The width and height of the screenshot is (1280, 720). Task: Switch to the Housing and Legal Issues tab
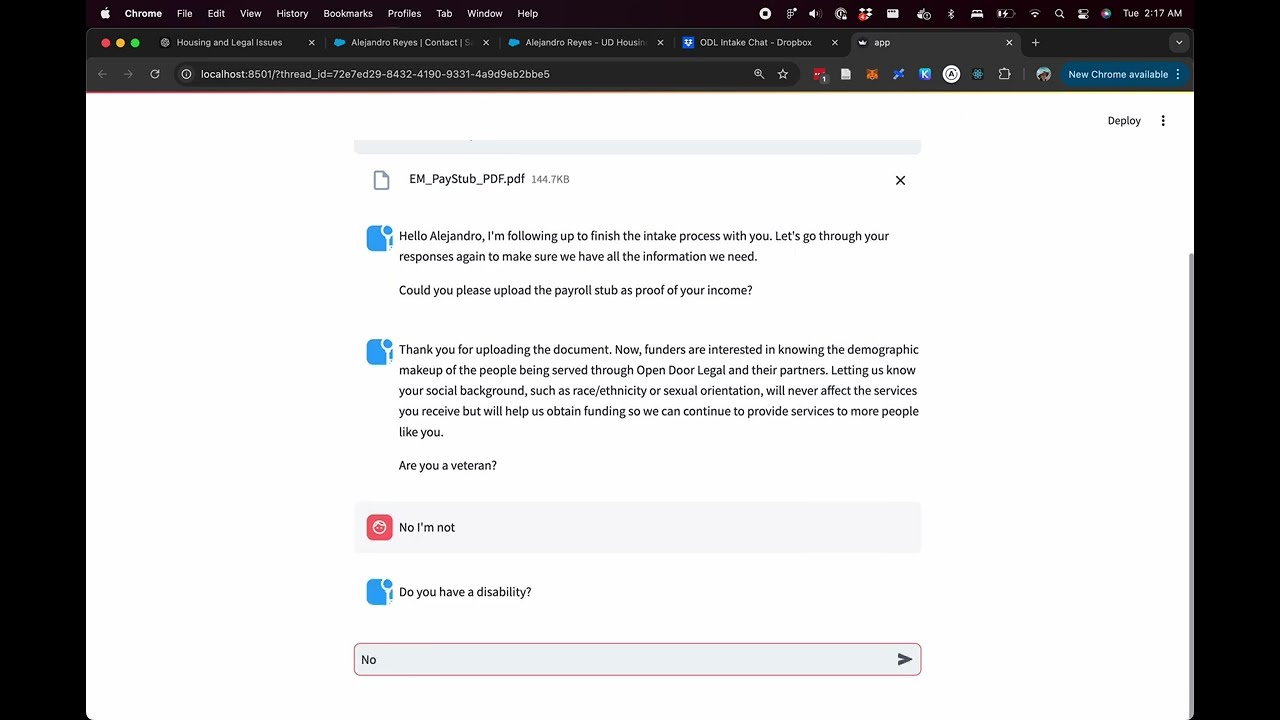coord(229,43)
